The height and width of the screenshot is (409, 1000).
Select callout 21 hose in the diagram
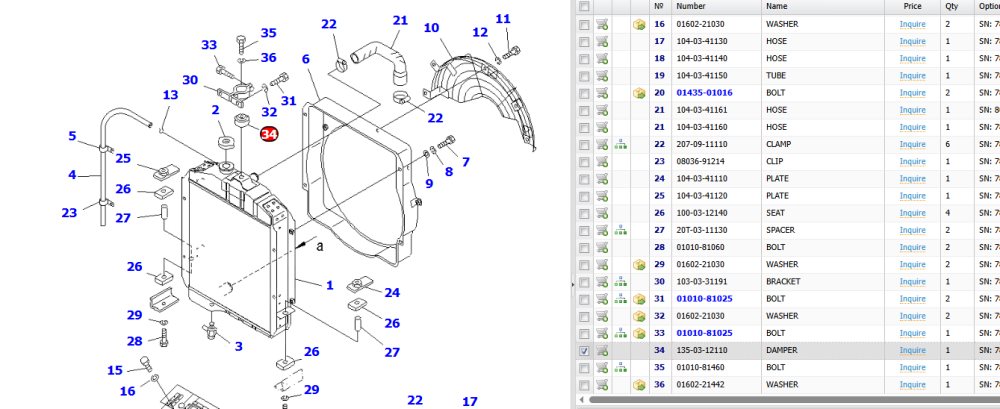[x=400, y=20]
